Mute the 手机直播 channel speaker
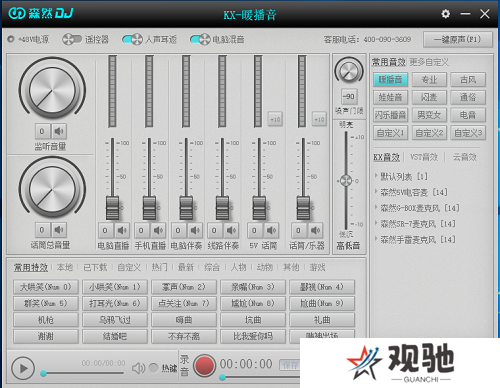The width and height of the screenshot is (500, 388). [158, 230]
